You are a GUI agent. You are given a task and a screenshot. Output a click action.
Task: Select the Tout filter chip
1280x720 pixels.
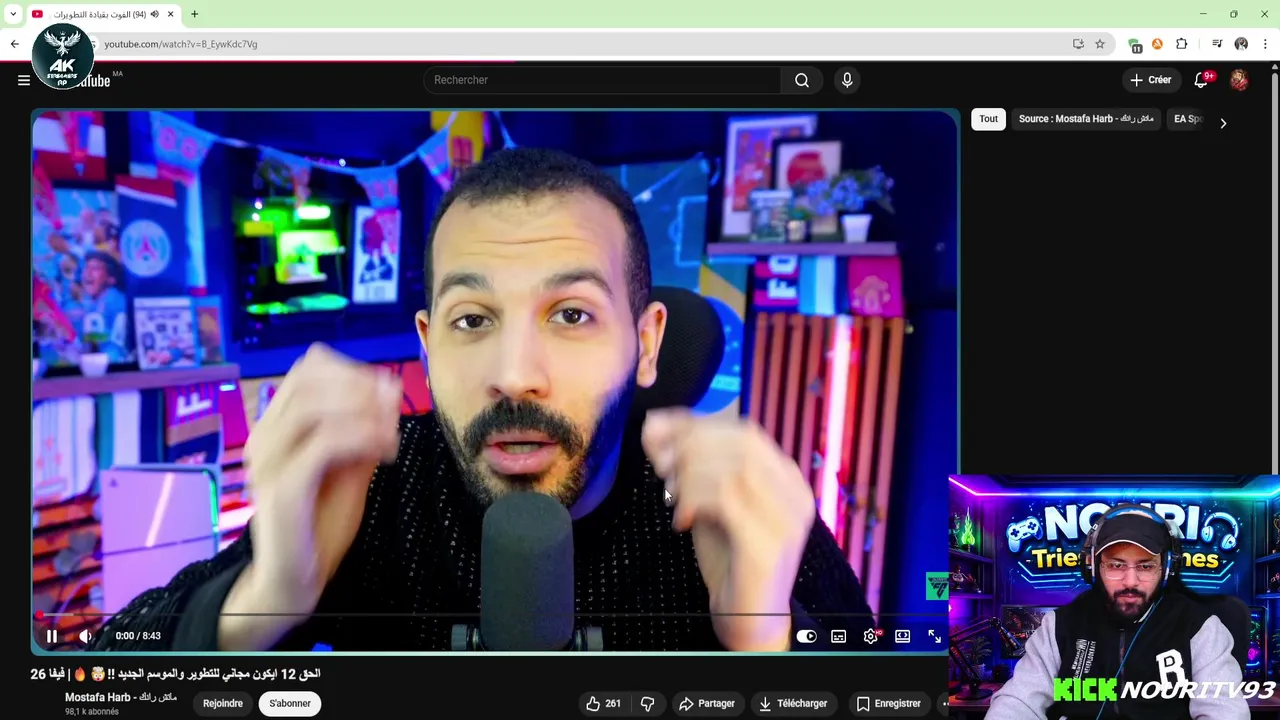click(988, 119)
